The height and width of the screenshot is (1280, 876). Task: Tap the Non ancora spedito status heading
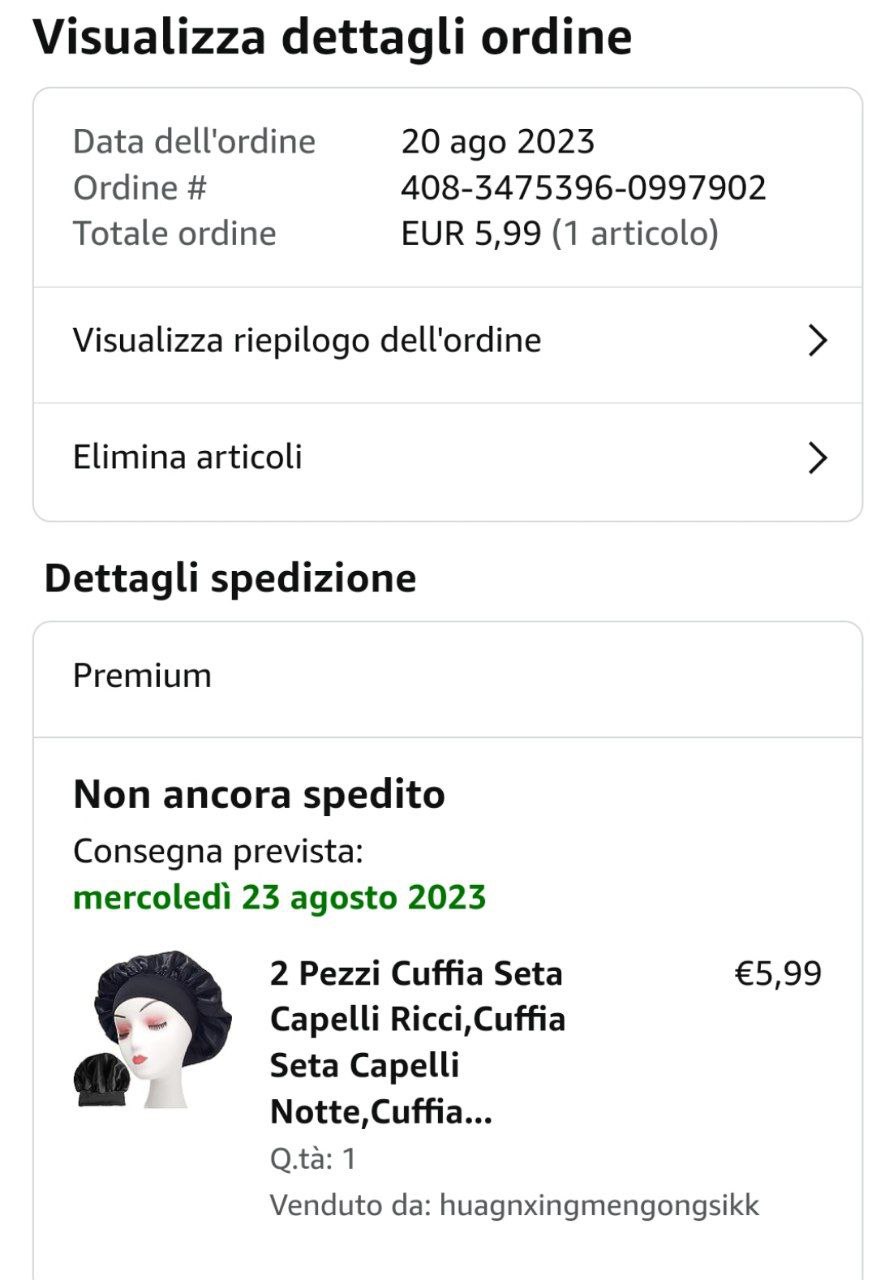259,795
